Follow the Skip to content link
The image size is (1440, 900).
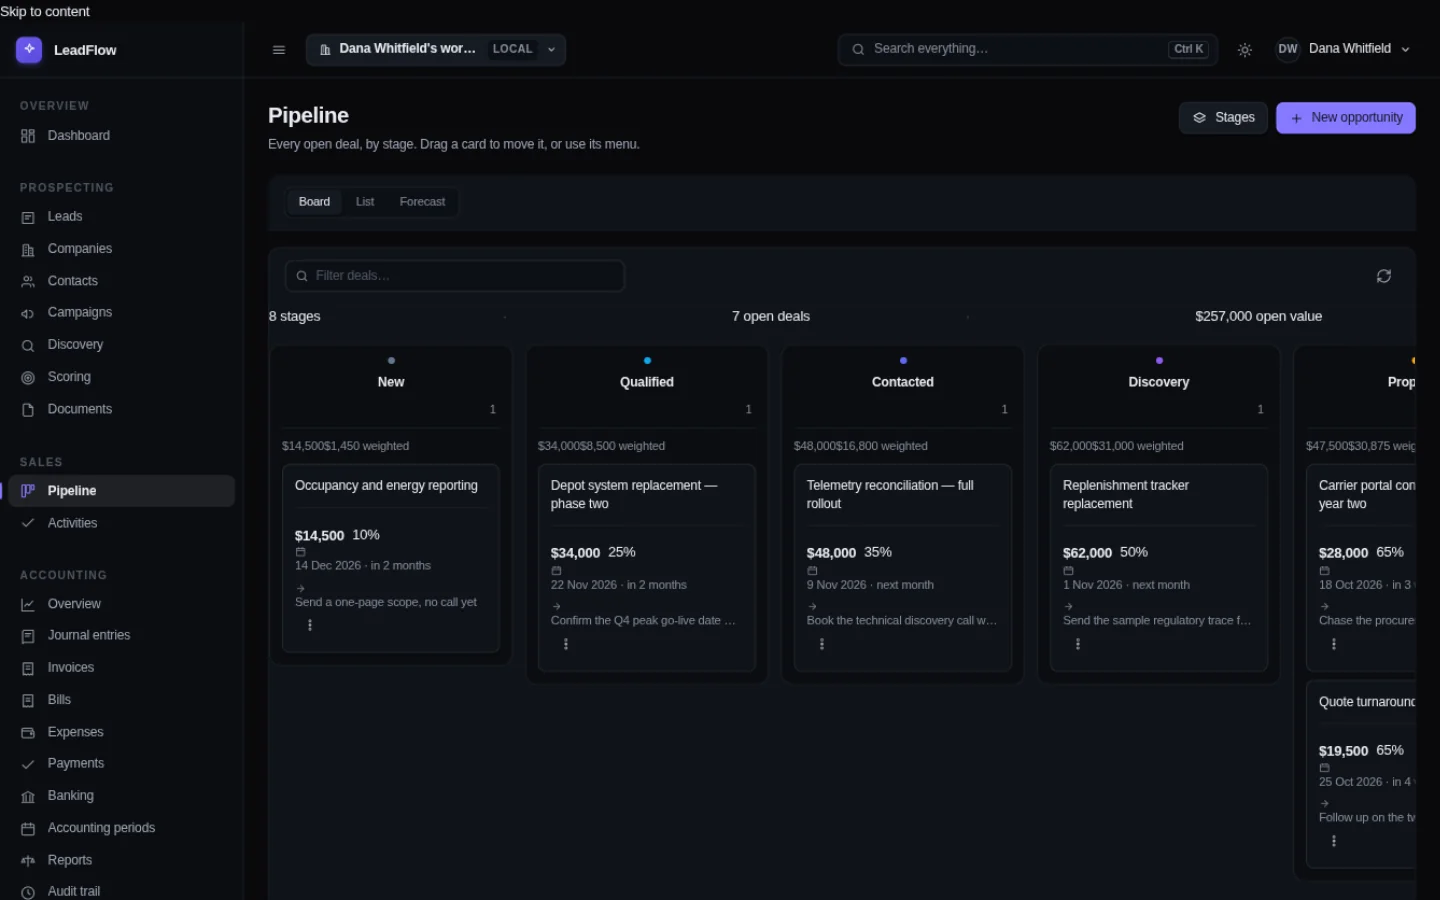coord(45,11)
